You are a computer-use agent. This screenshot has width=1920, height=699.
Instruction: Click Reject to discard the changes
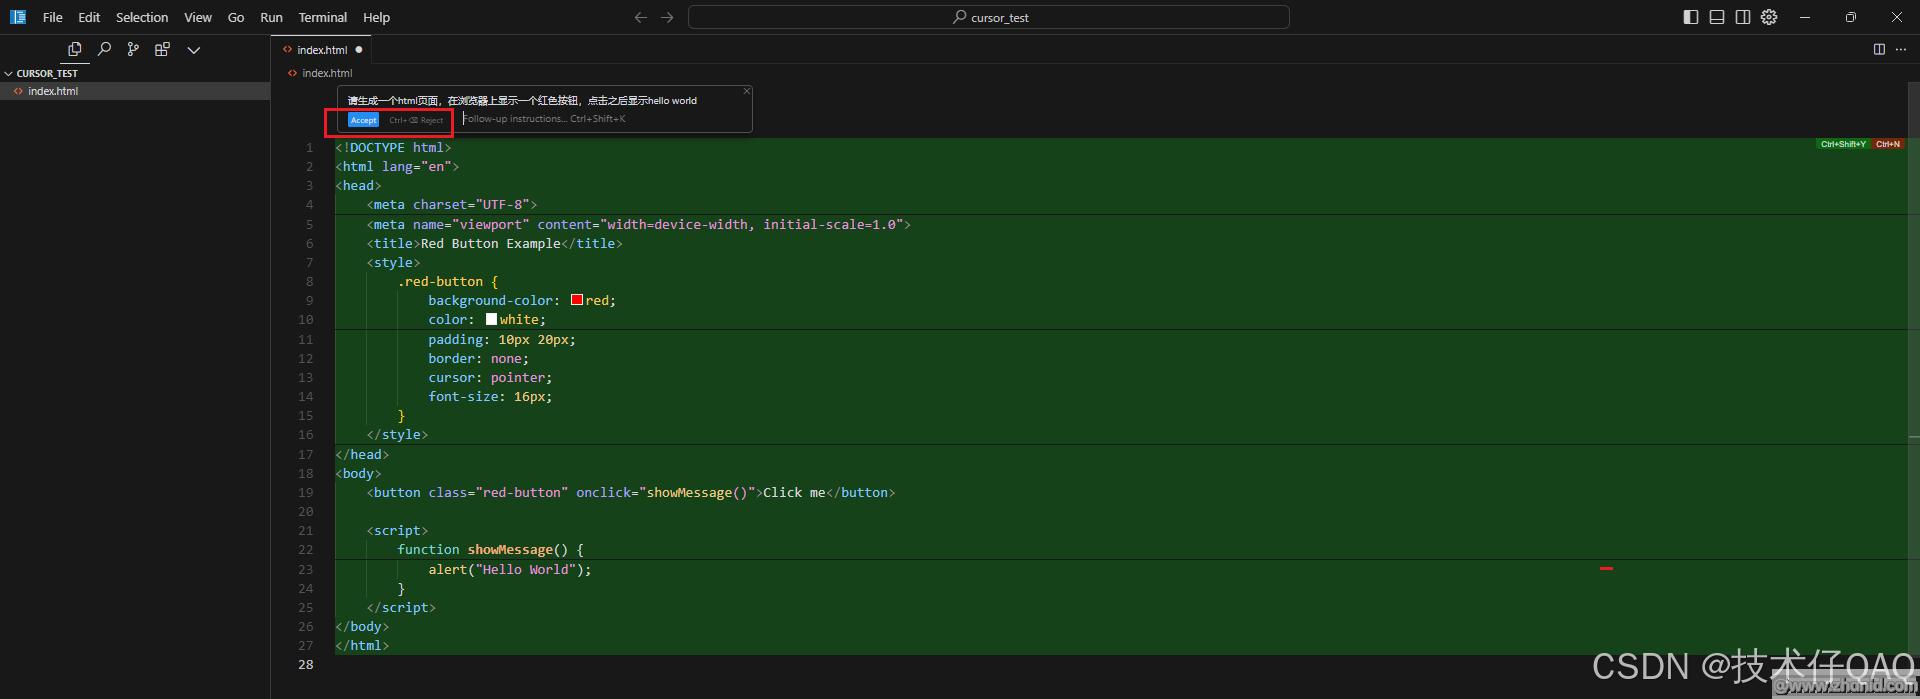pos(431,120)
